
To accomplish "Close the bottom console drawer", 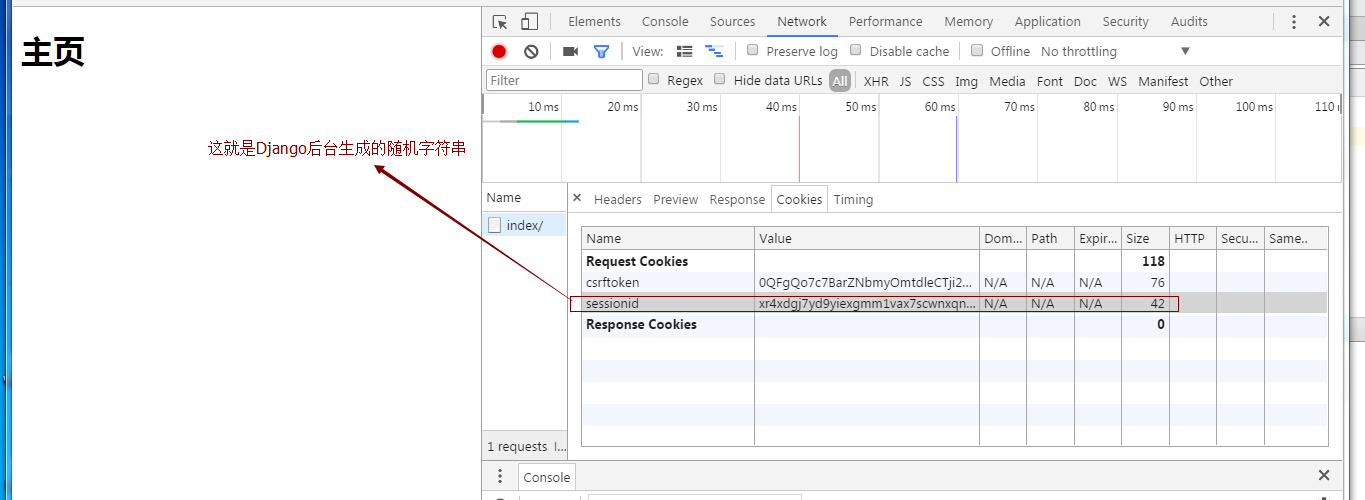I will click(1324, 476).
